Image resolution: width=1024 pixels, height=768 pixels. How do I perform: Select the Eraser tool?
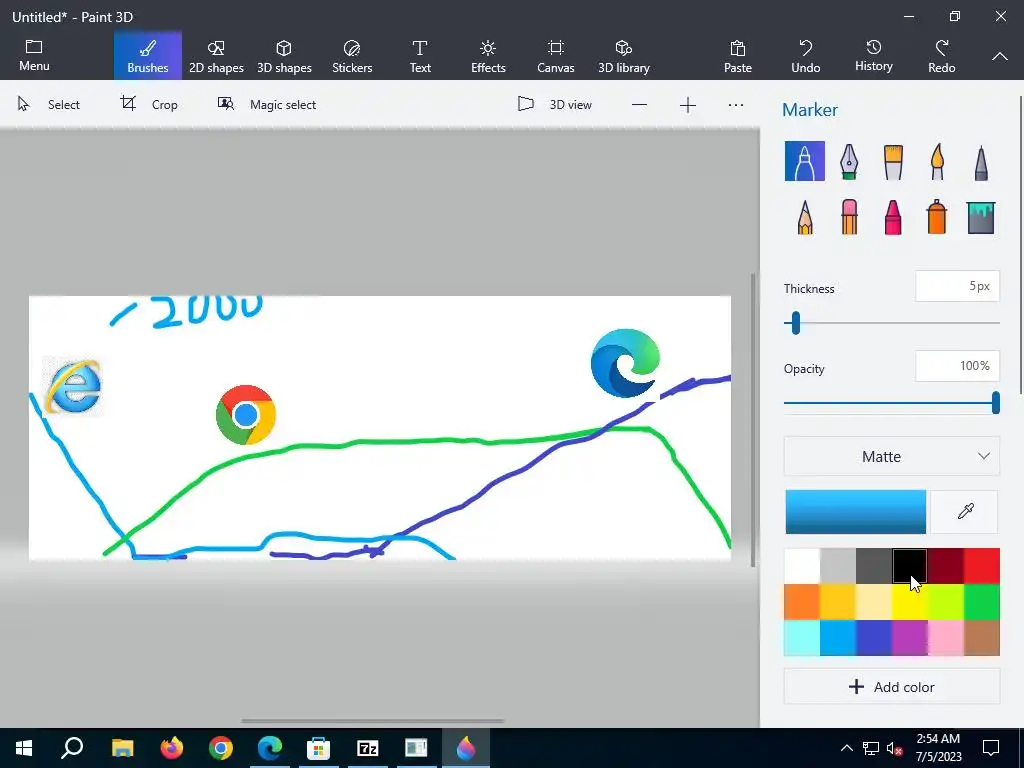click(848, 217)
